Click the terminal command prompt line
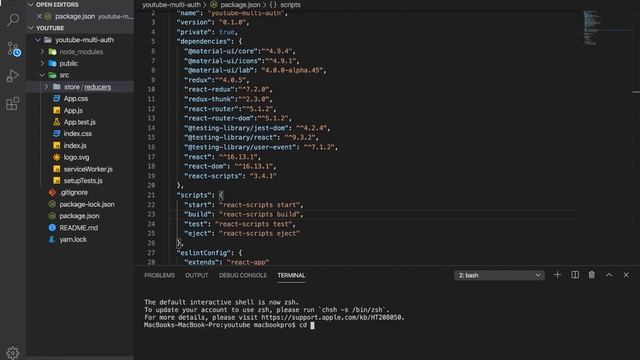 tap(229, 325)
